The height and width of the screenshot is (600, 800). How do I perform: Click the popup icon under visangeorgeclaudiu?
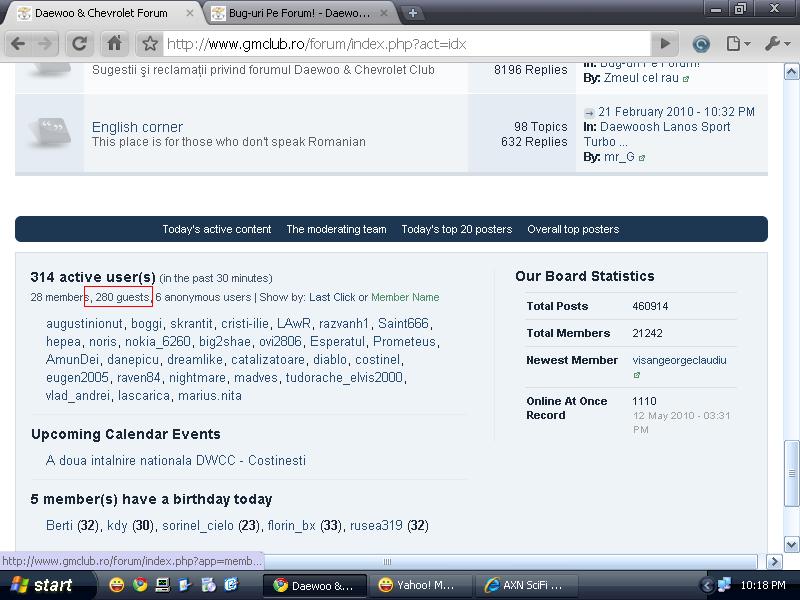(x=637, y=375)
